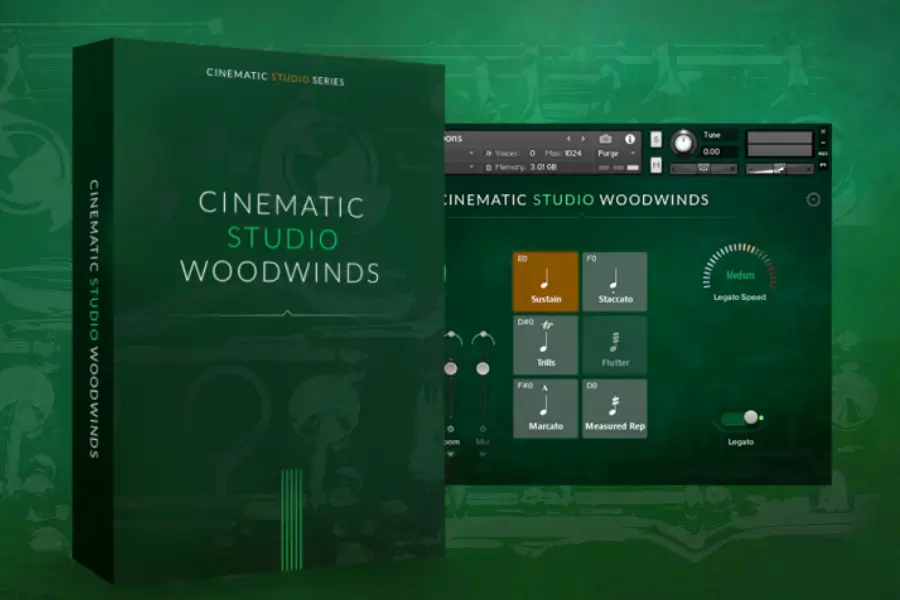Minimize the instrument with the minus icon

[823, 143]
